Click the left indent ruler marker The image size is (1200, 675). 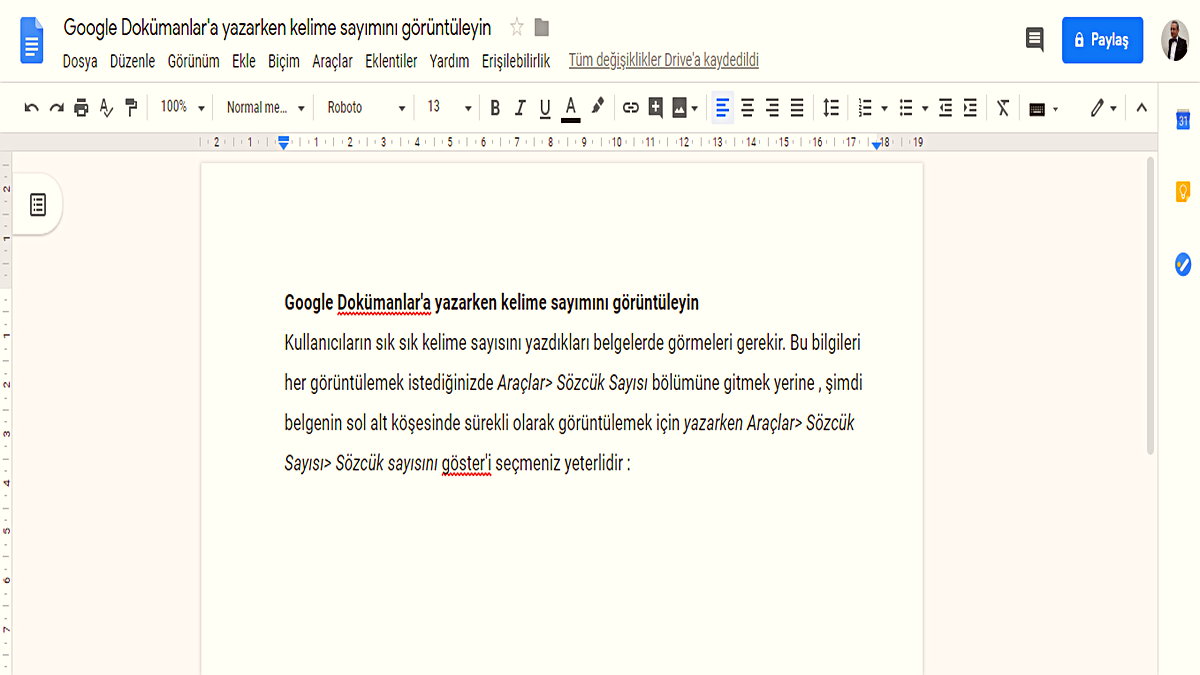[284, 144]
